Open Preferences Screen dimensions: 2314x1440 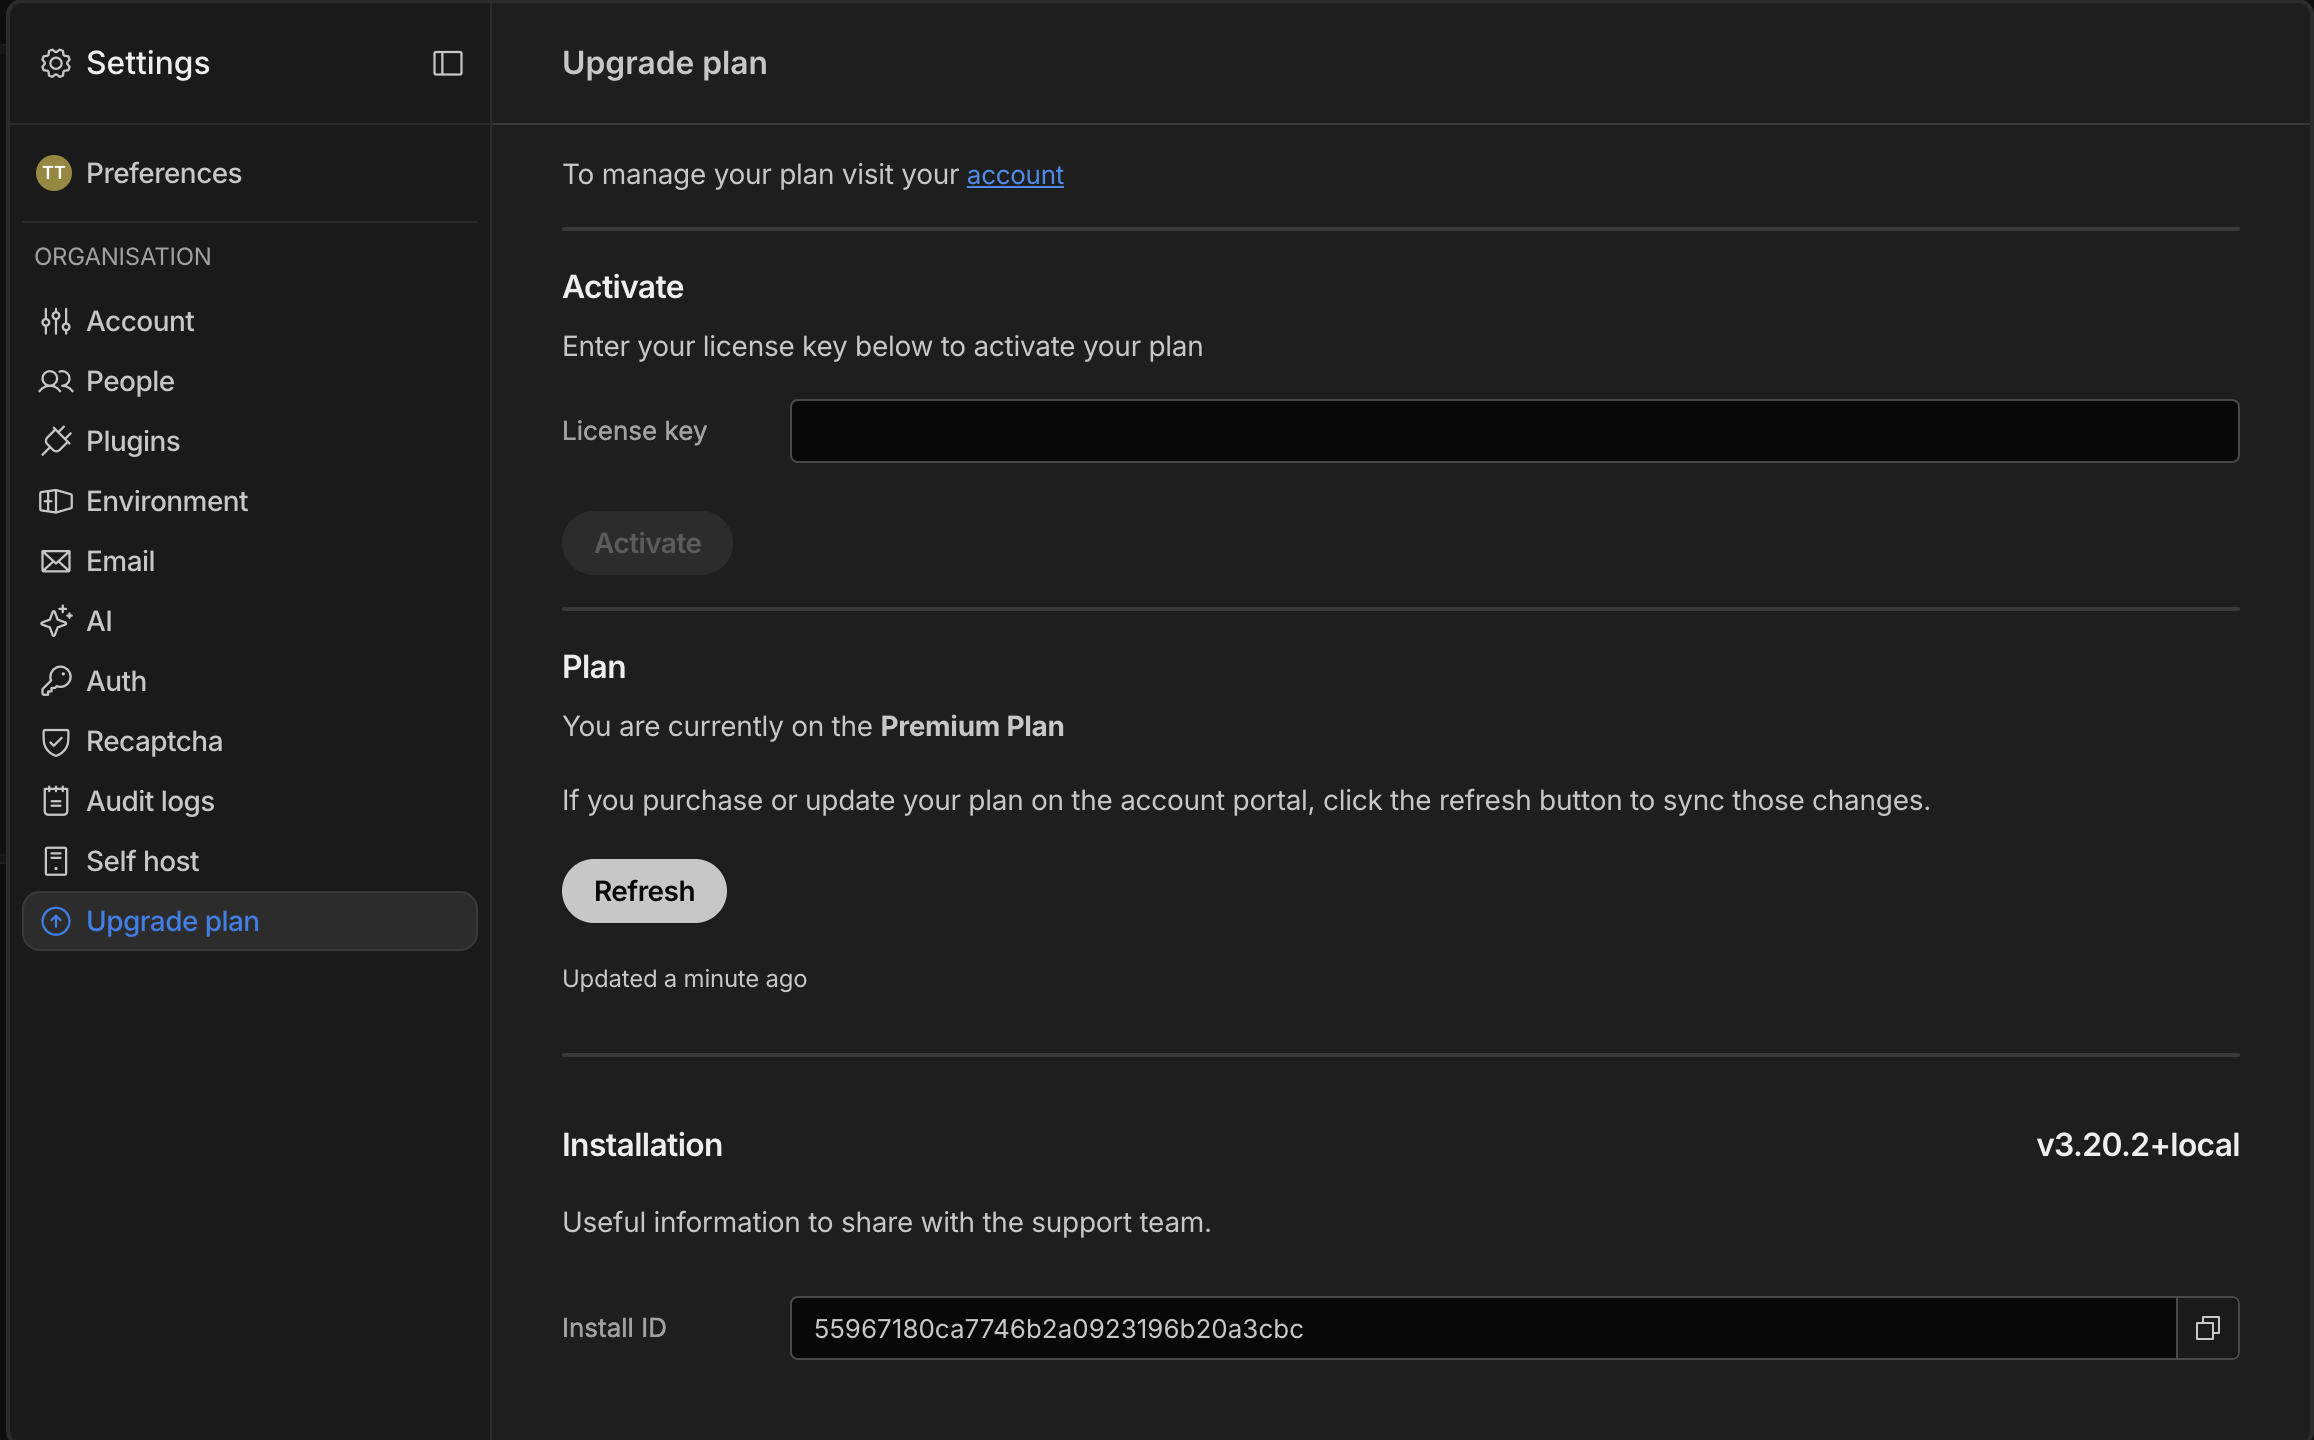pyautogui.click(x=164, y=173)
